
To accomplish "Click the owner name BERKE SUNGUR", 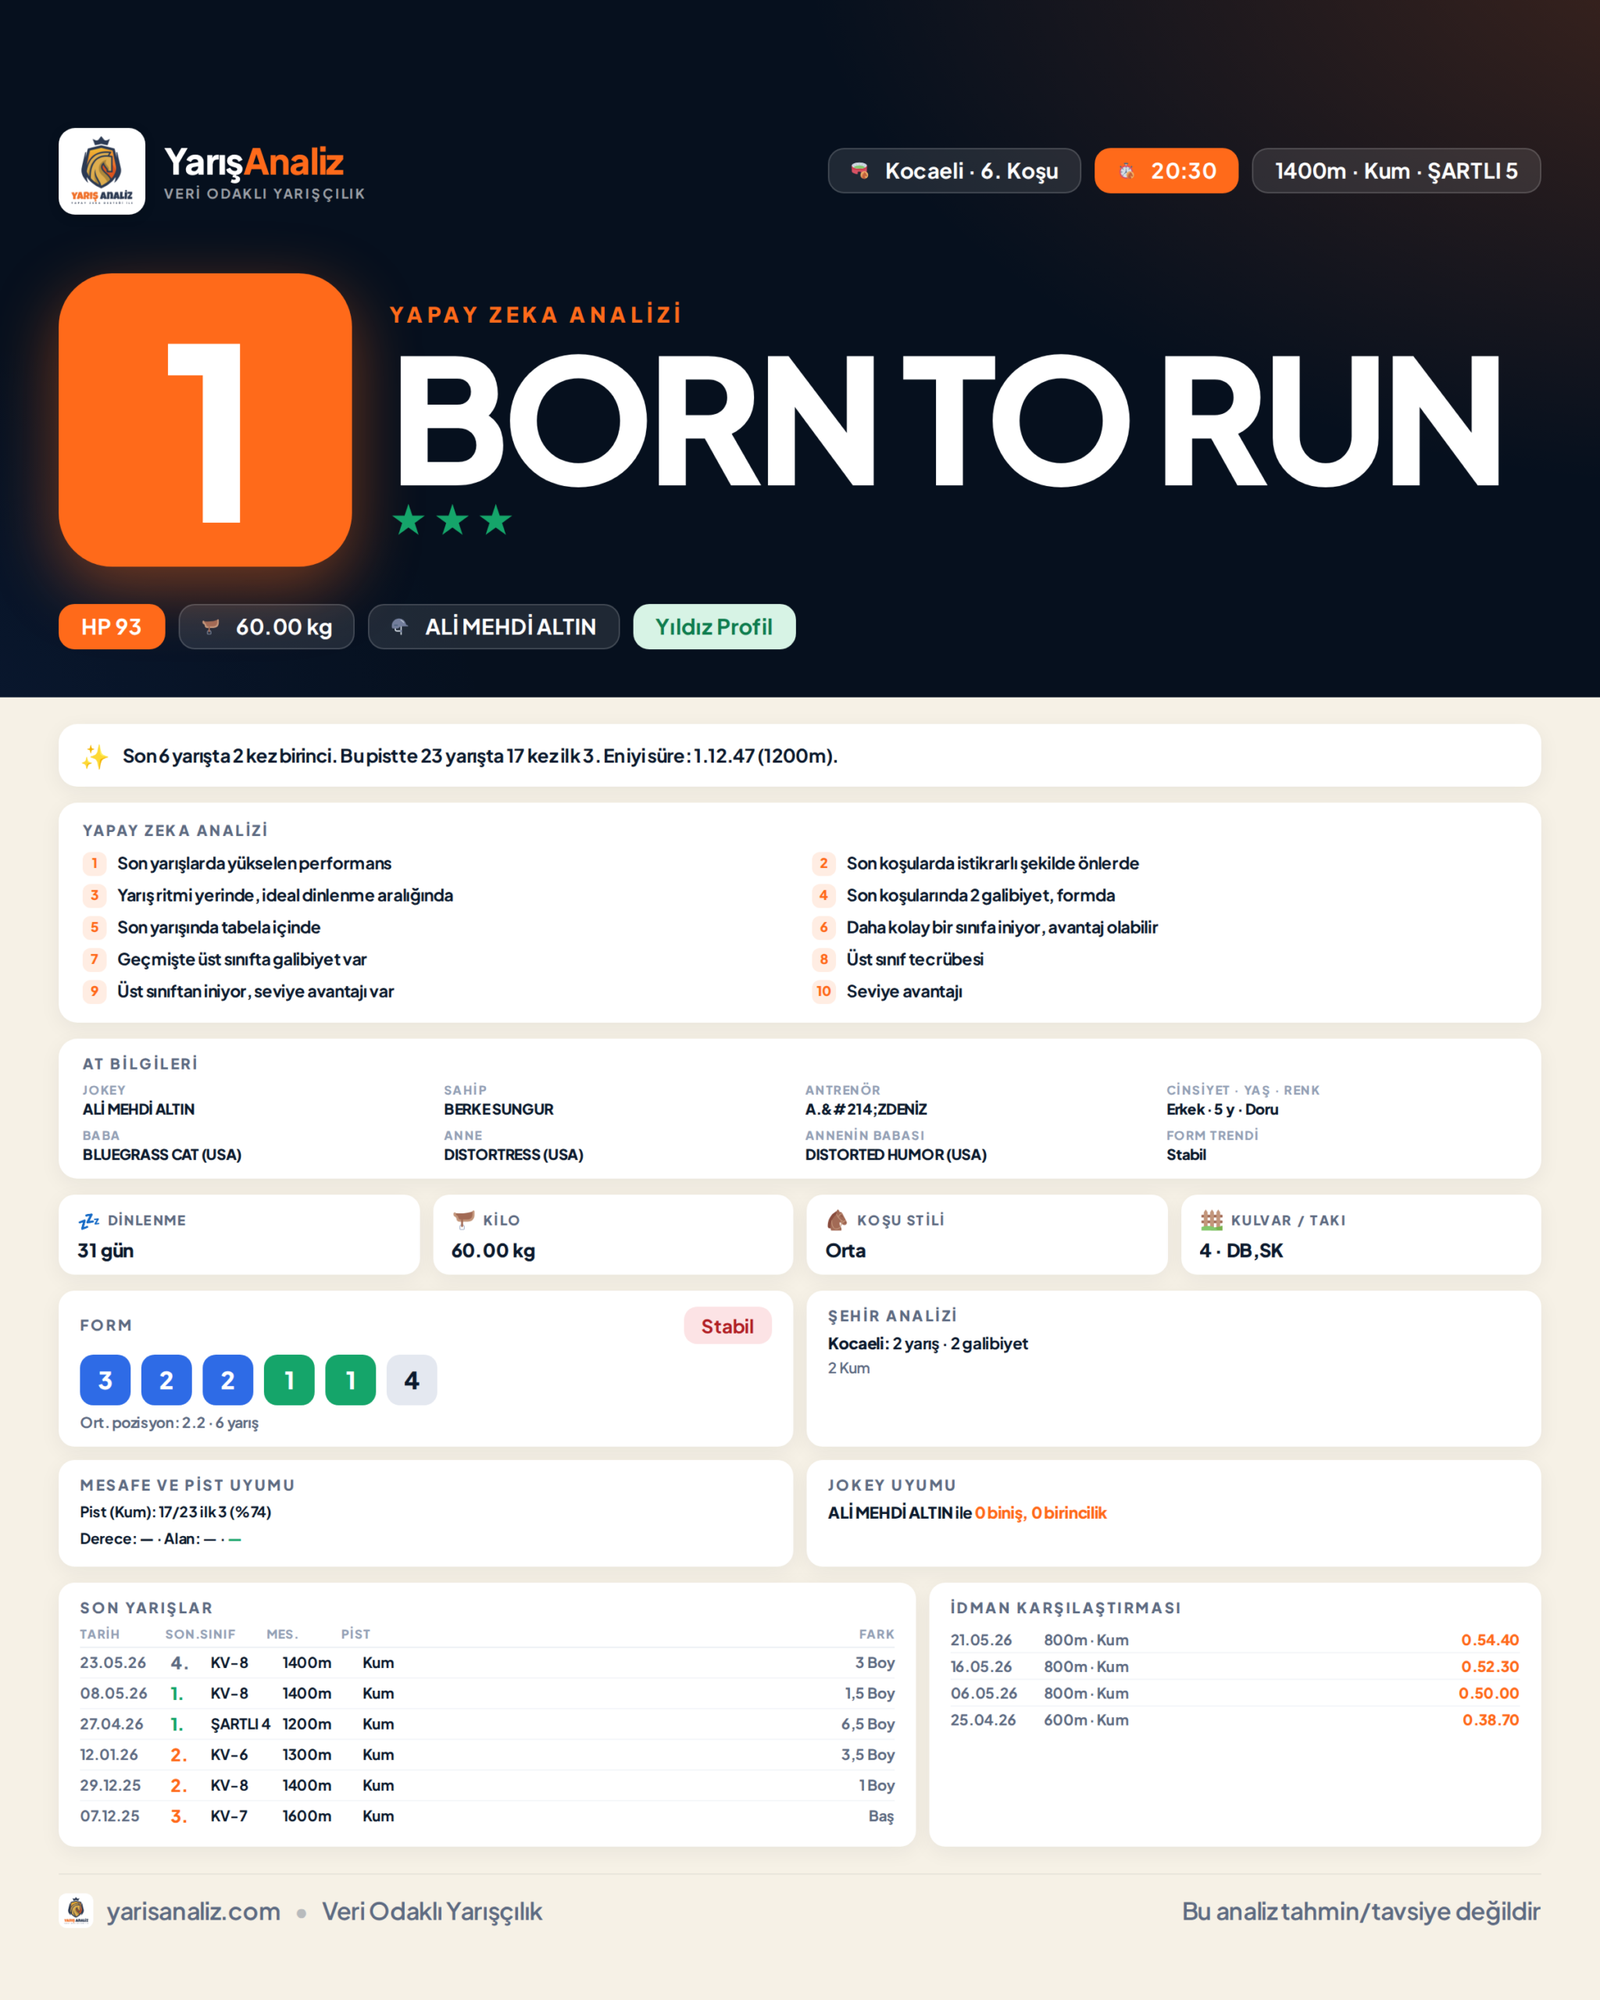I will (498, 1109).
